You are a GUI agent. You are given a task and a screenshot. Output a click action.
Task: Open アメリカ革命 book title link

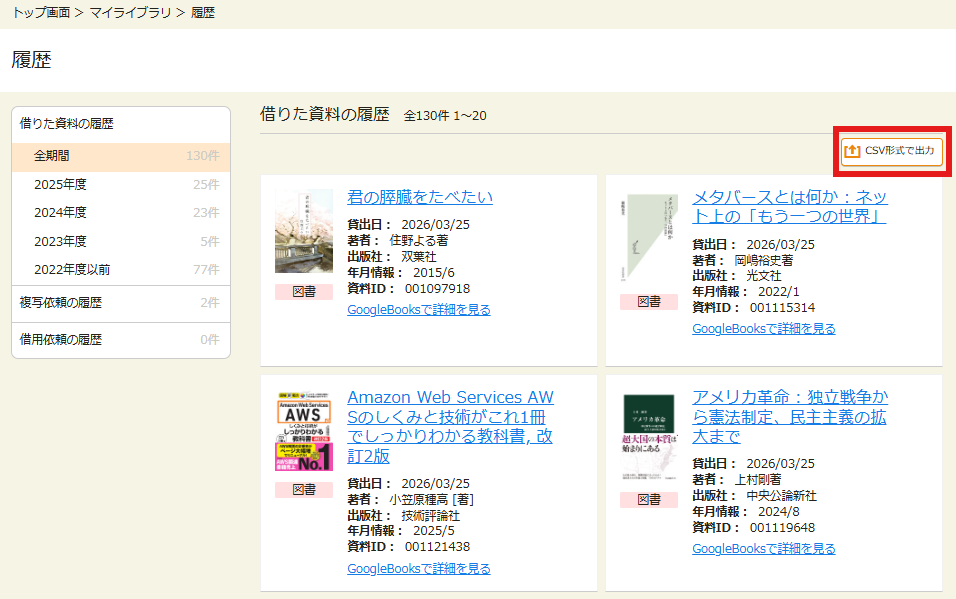(x=789, y=417)
